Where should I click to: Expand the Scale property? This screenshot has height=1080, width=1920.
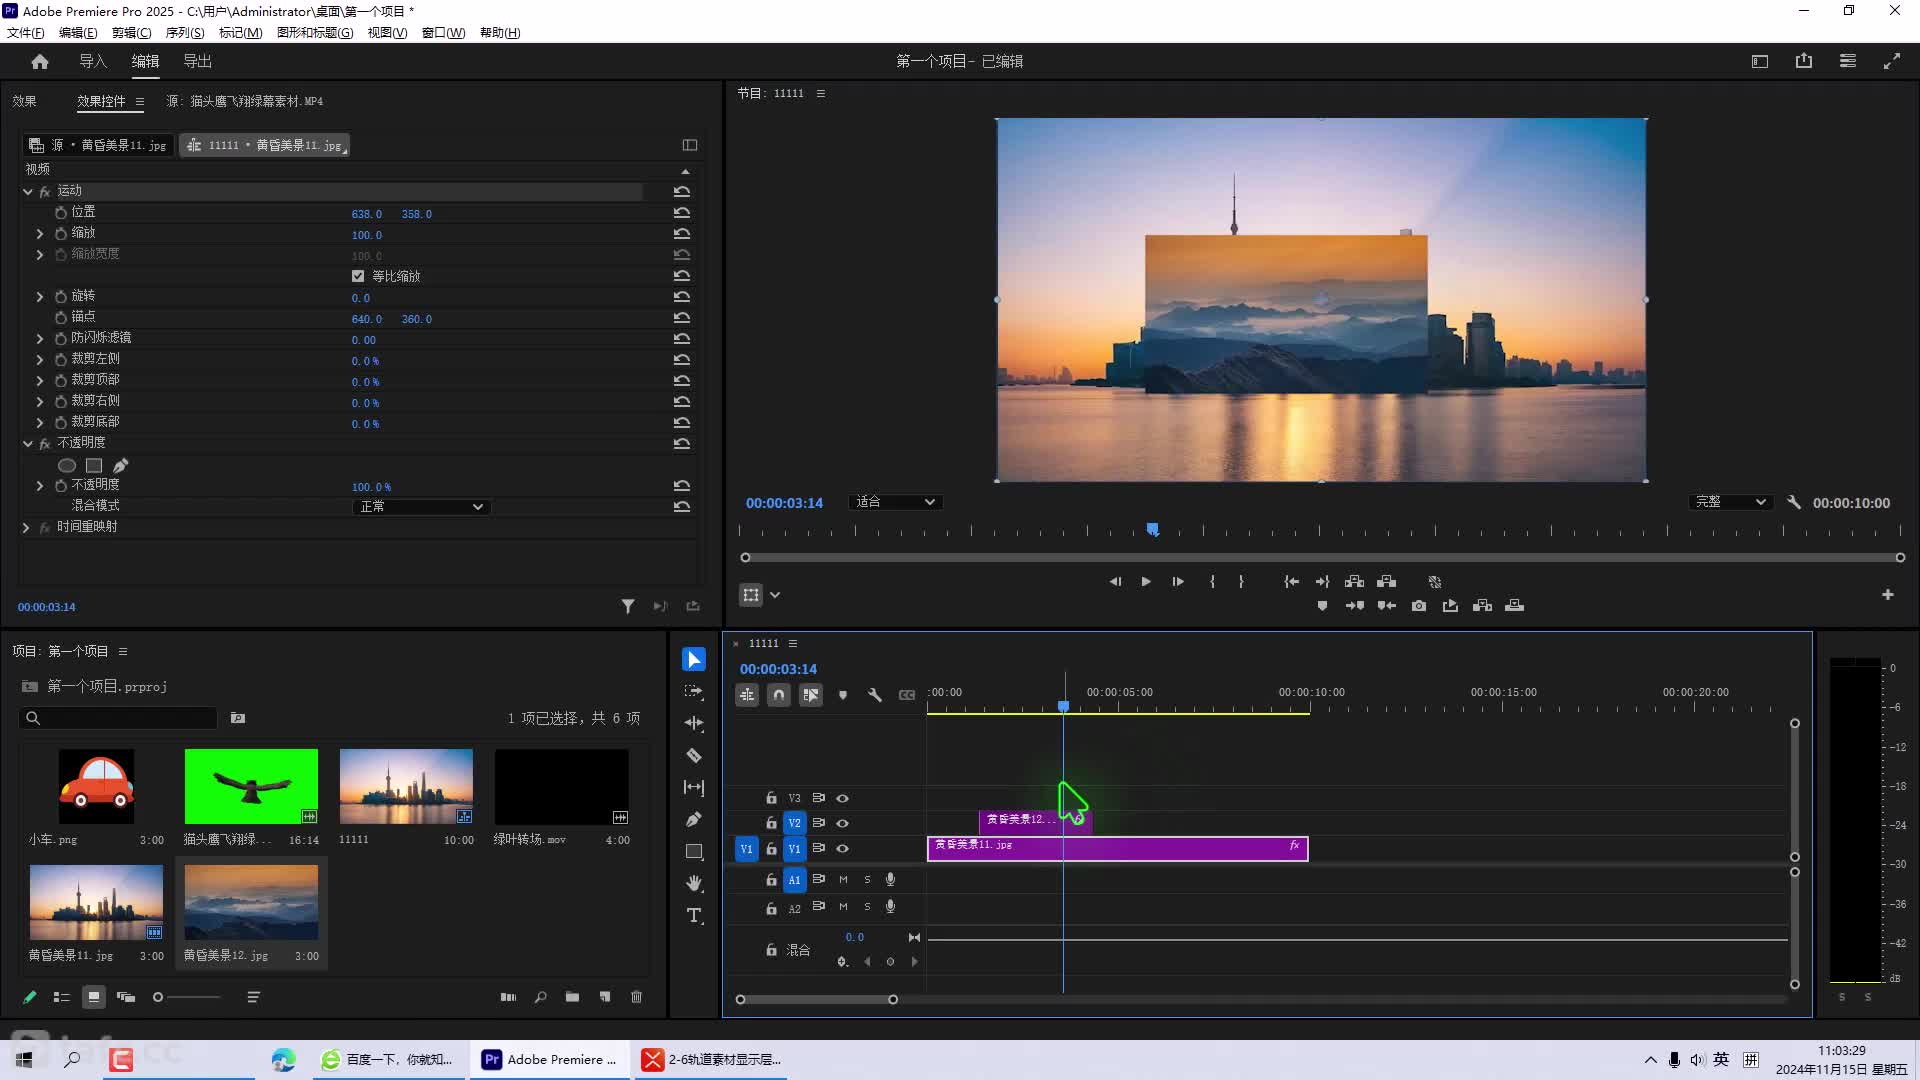pos(40,234)
